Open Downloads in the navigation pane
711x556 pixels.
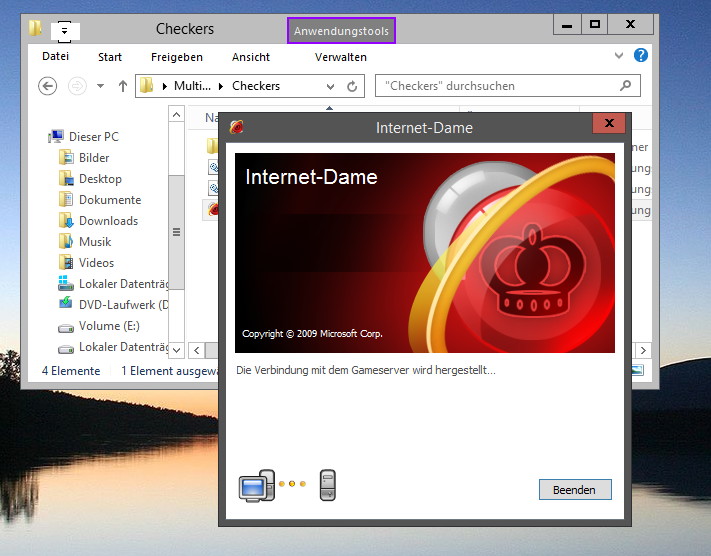coord(108,220)
